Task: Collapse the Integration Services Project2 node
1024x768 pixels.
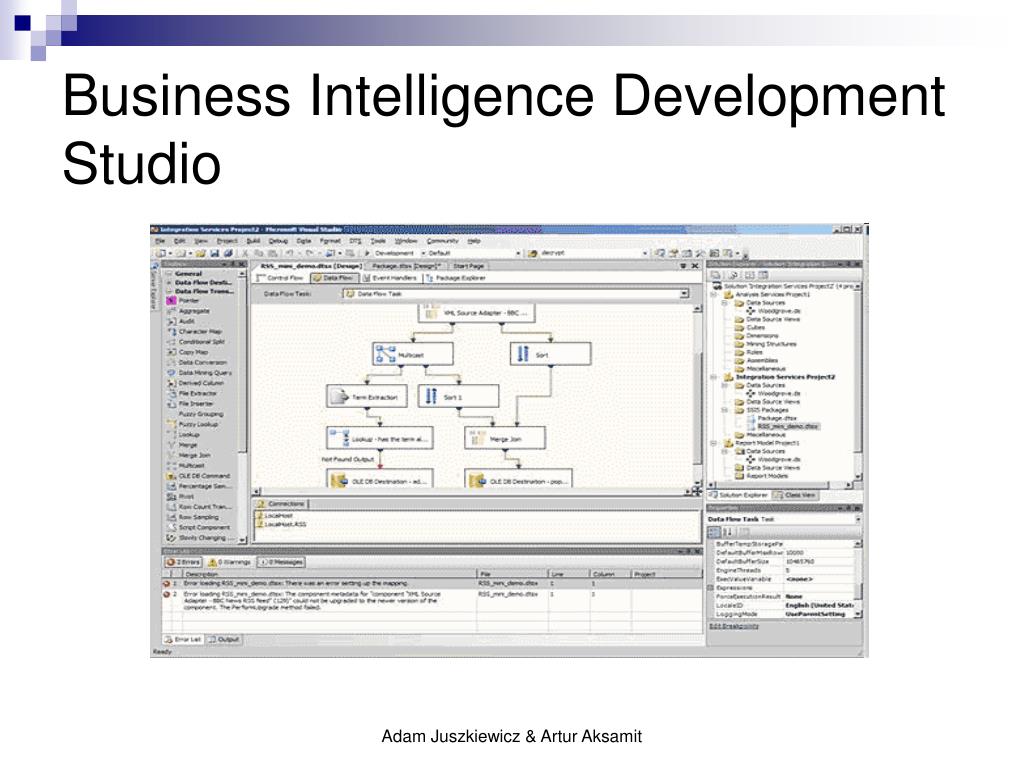Action: pyautogui.click(x=714, y=377)
